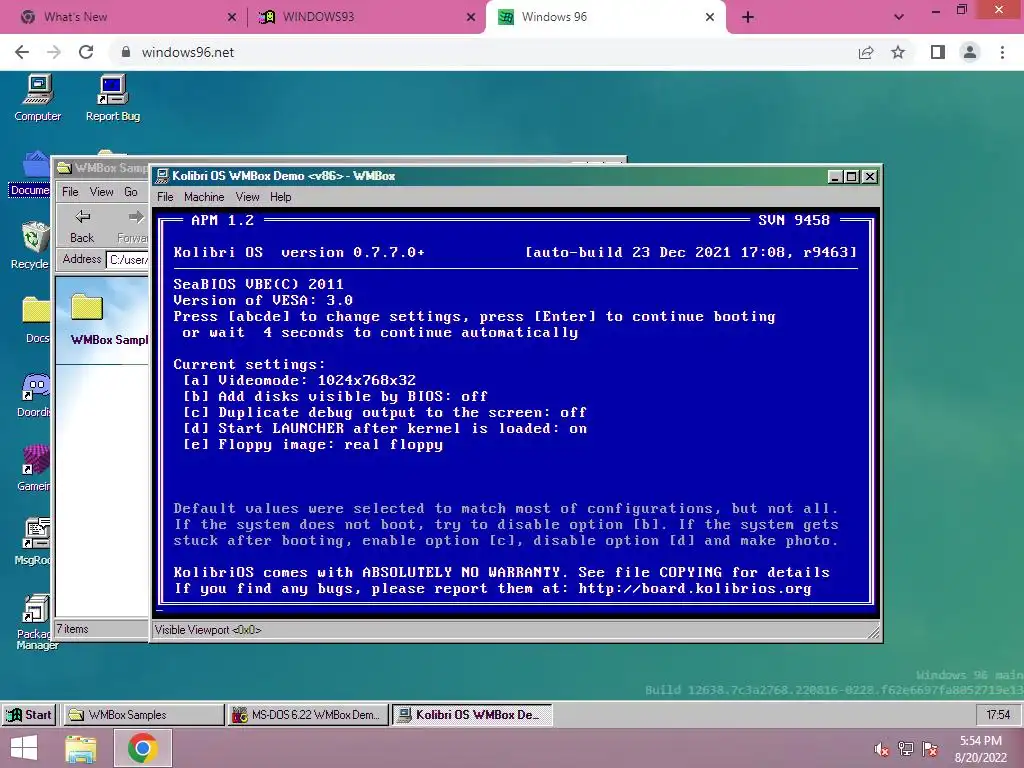Open the MsgRoom desktop icon

34,541
